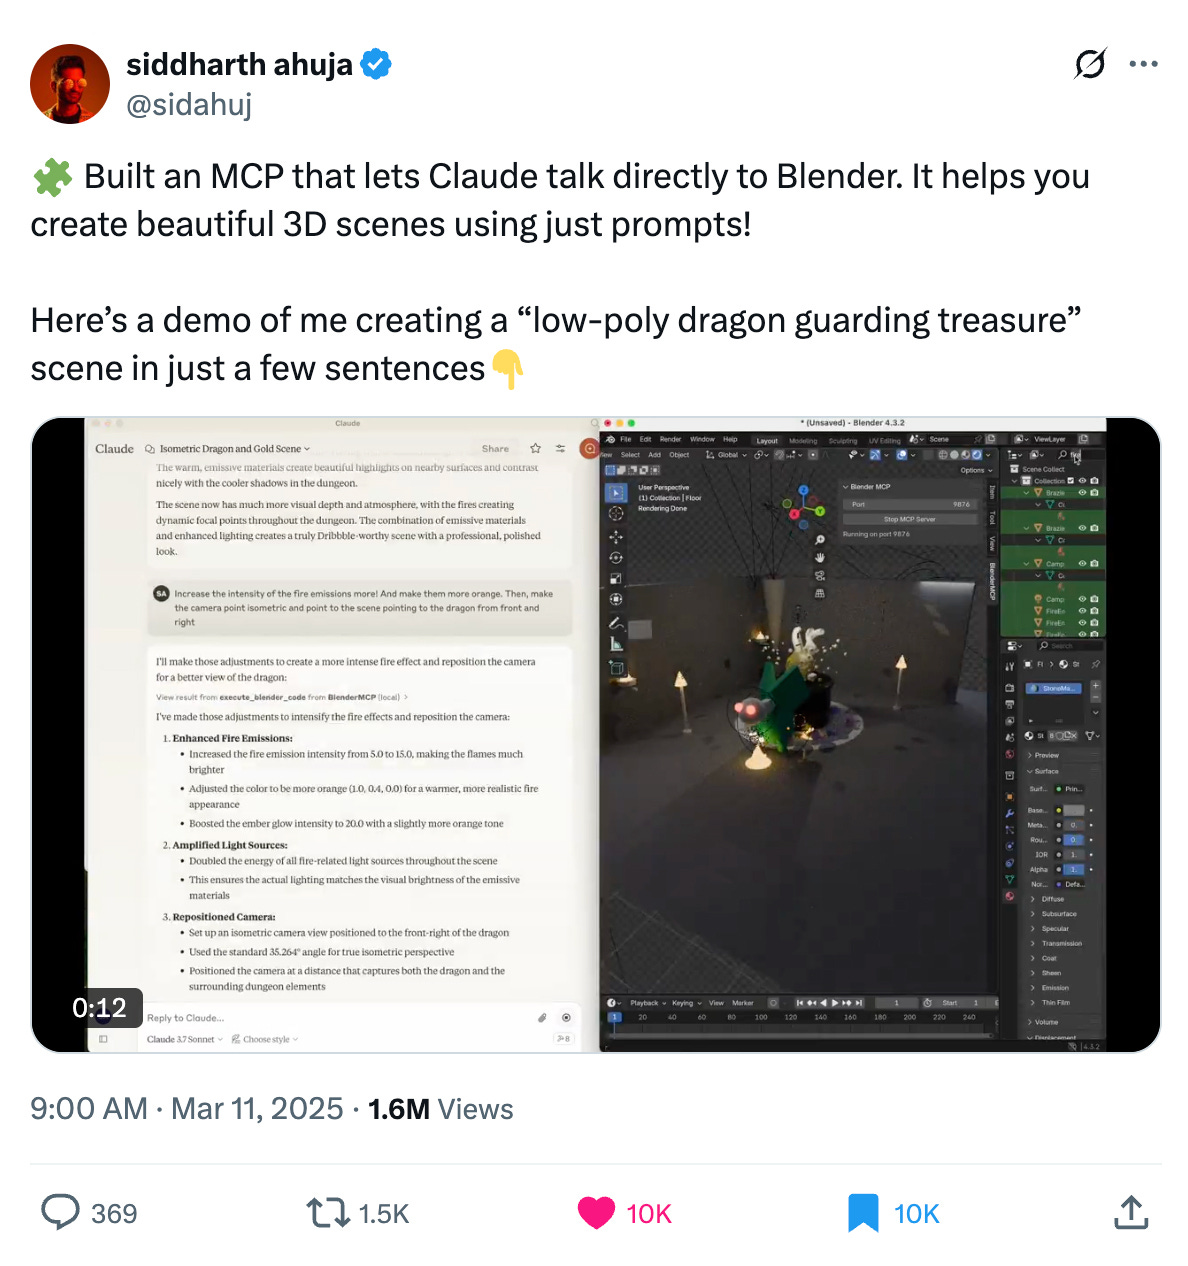Select the Move tool in Blender's toolbar
The height and width of the screenshot is (1266, 1188).
pos(616,536)
